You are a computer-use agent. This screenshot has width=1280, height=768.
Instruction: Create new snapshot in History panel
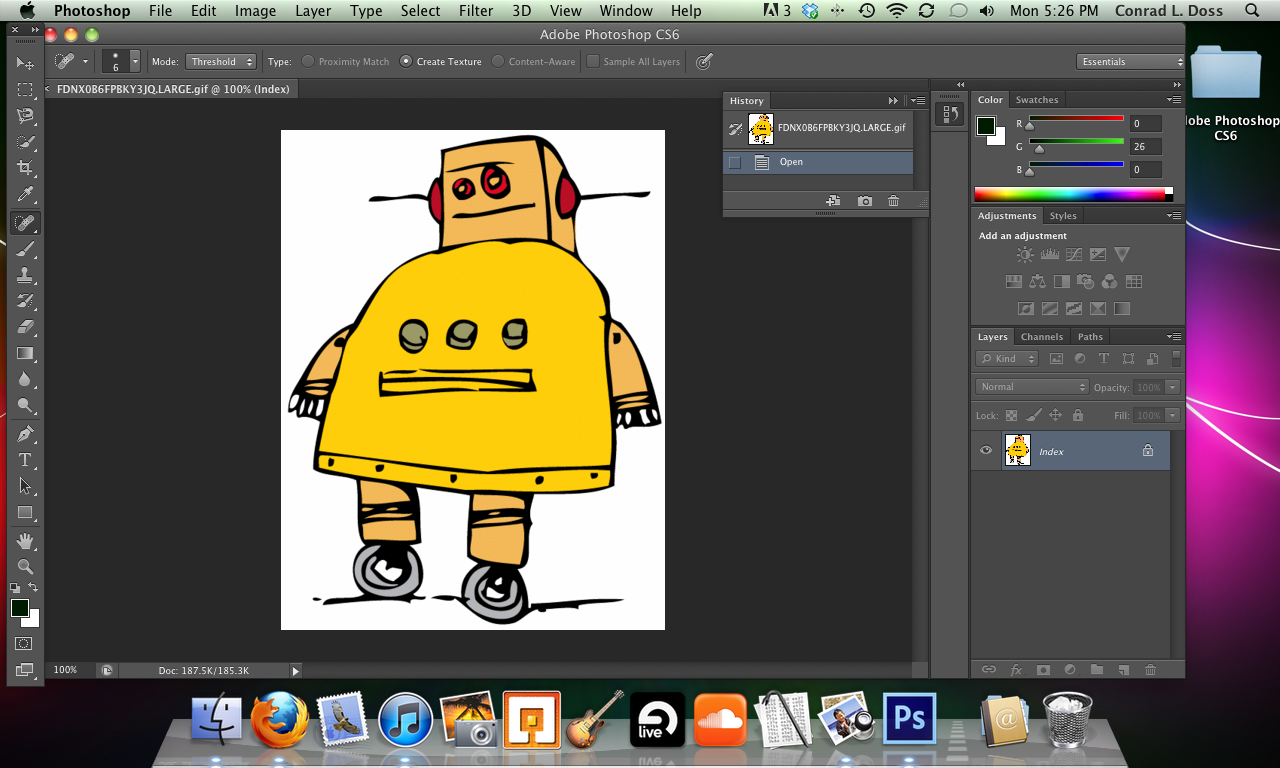coord(865,201)
